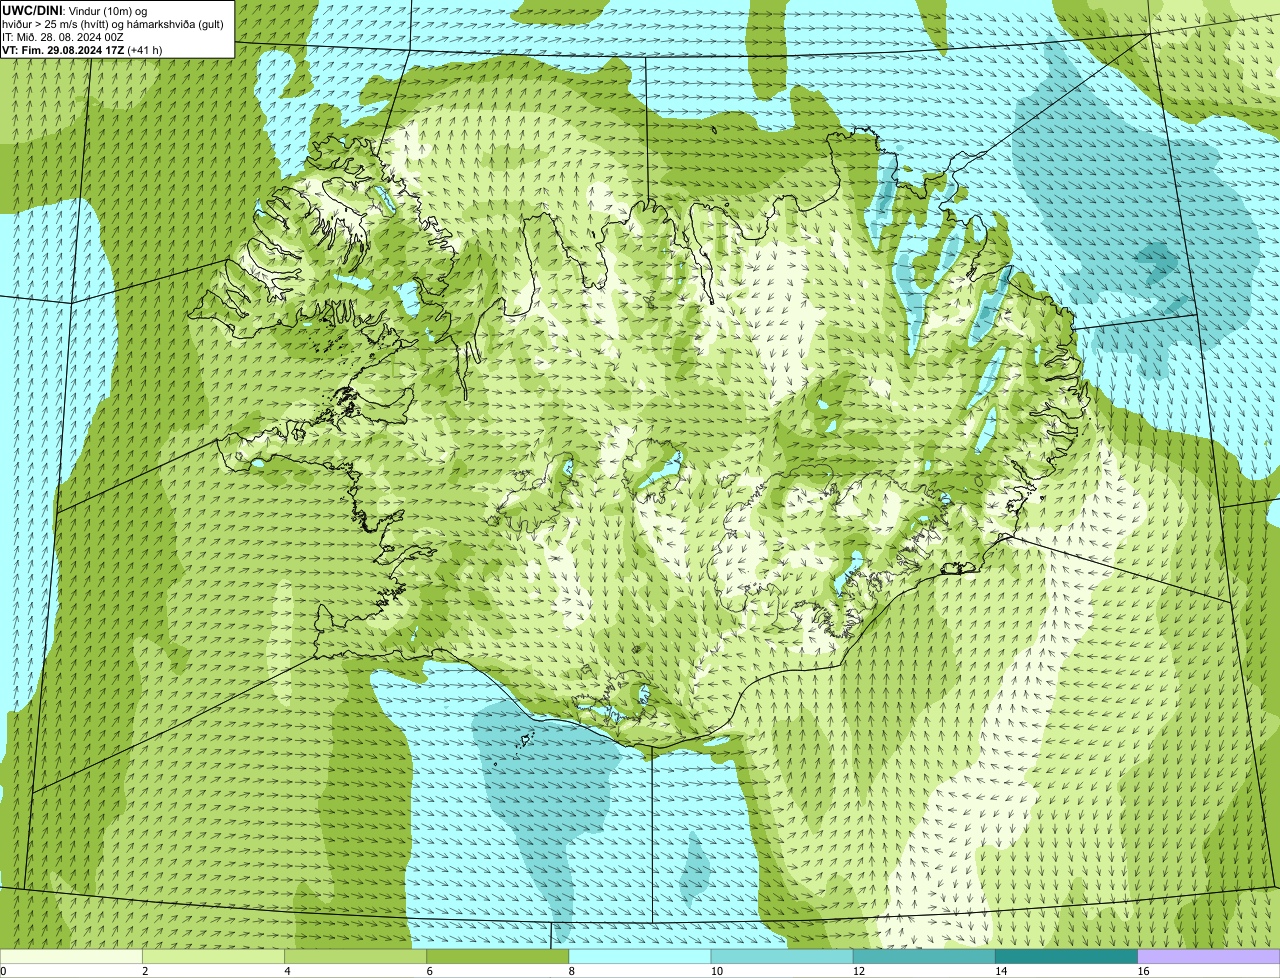Click the '8' label on the wind scale
Viewport: 1280px width, 978px height.
click(573, 971)
